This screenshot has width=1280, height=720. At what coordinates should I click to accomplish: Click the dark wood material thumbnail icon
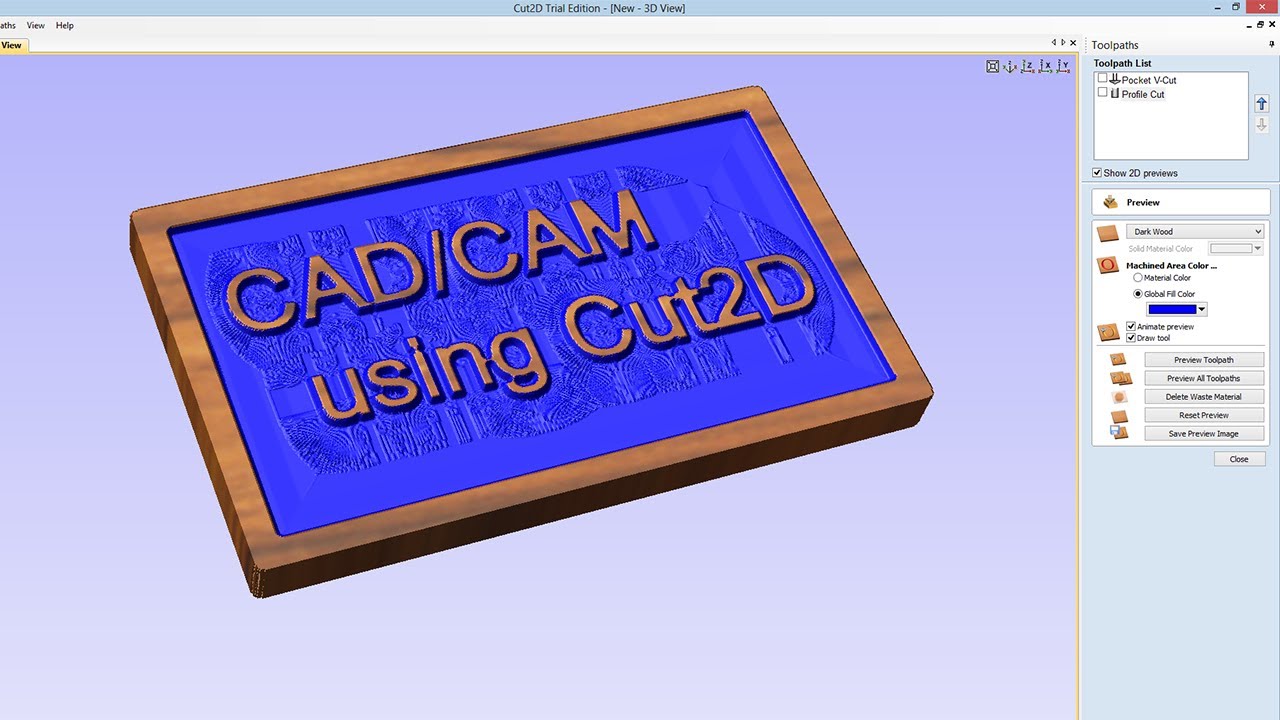click(x=1107, y=233)
